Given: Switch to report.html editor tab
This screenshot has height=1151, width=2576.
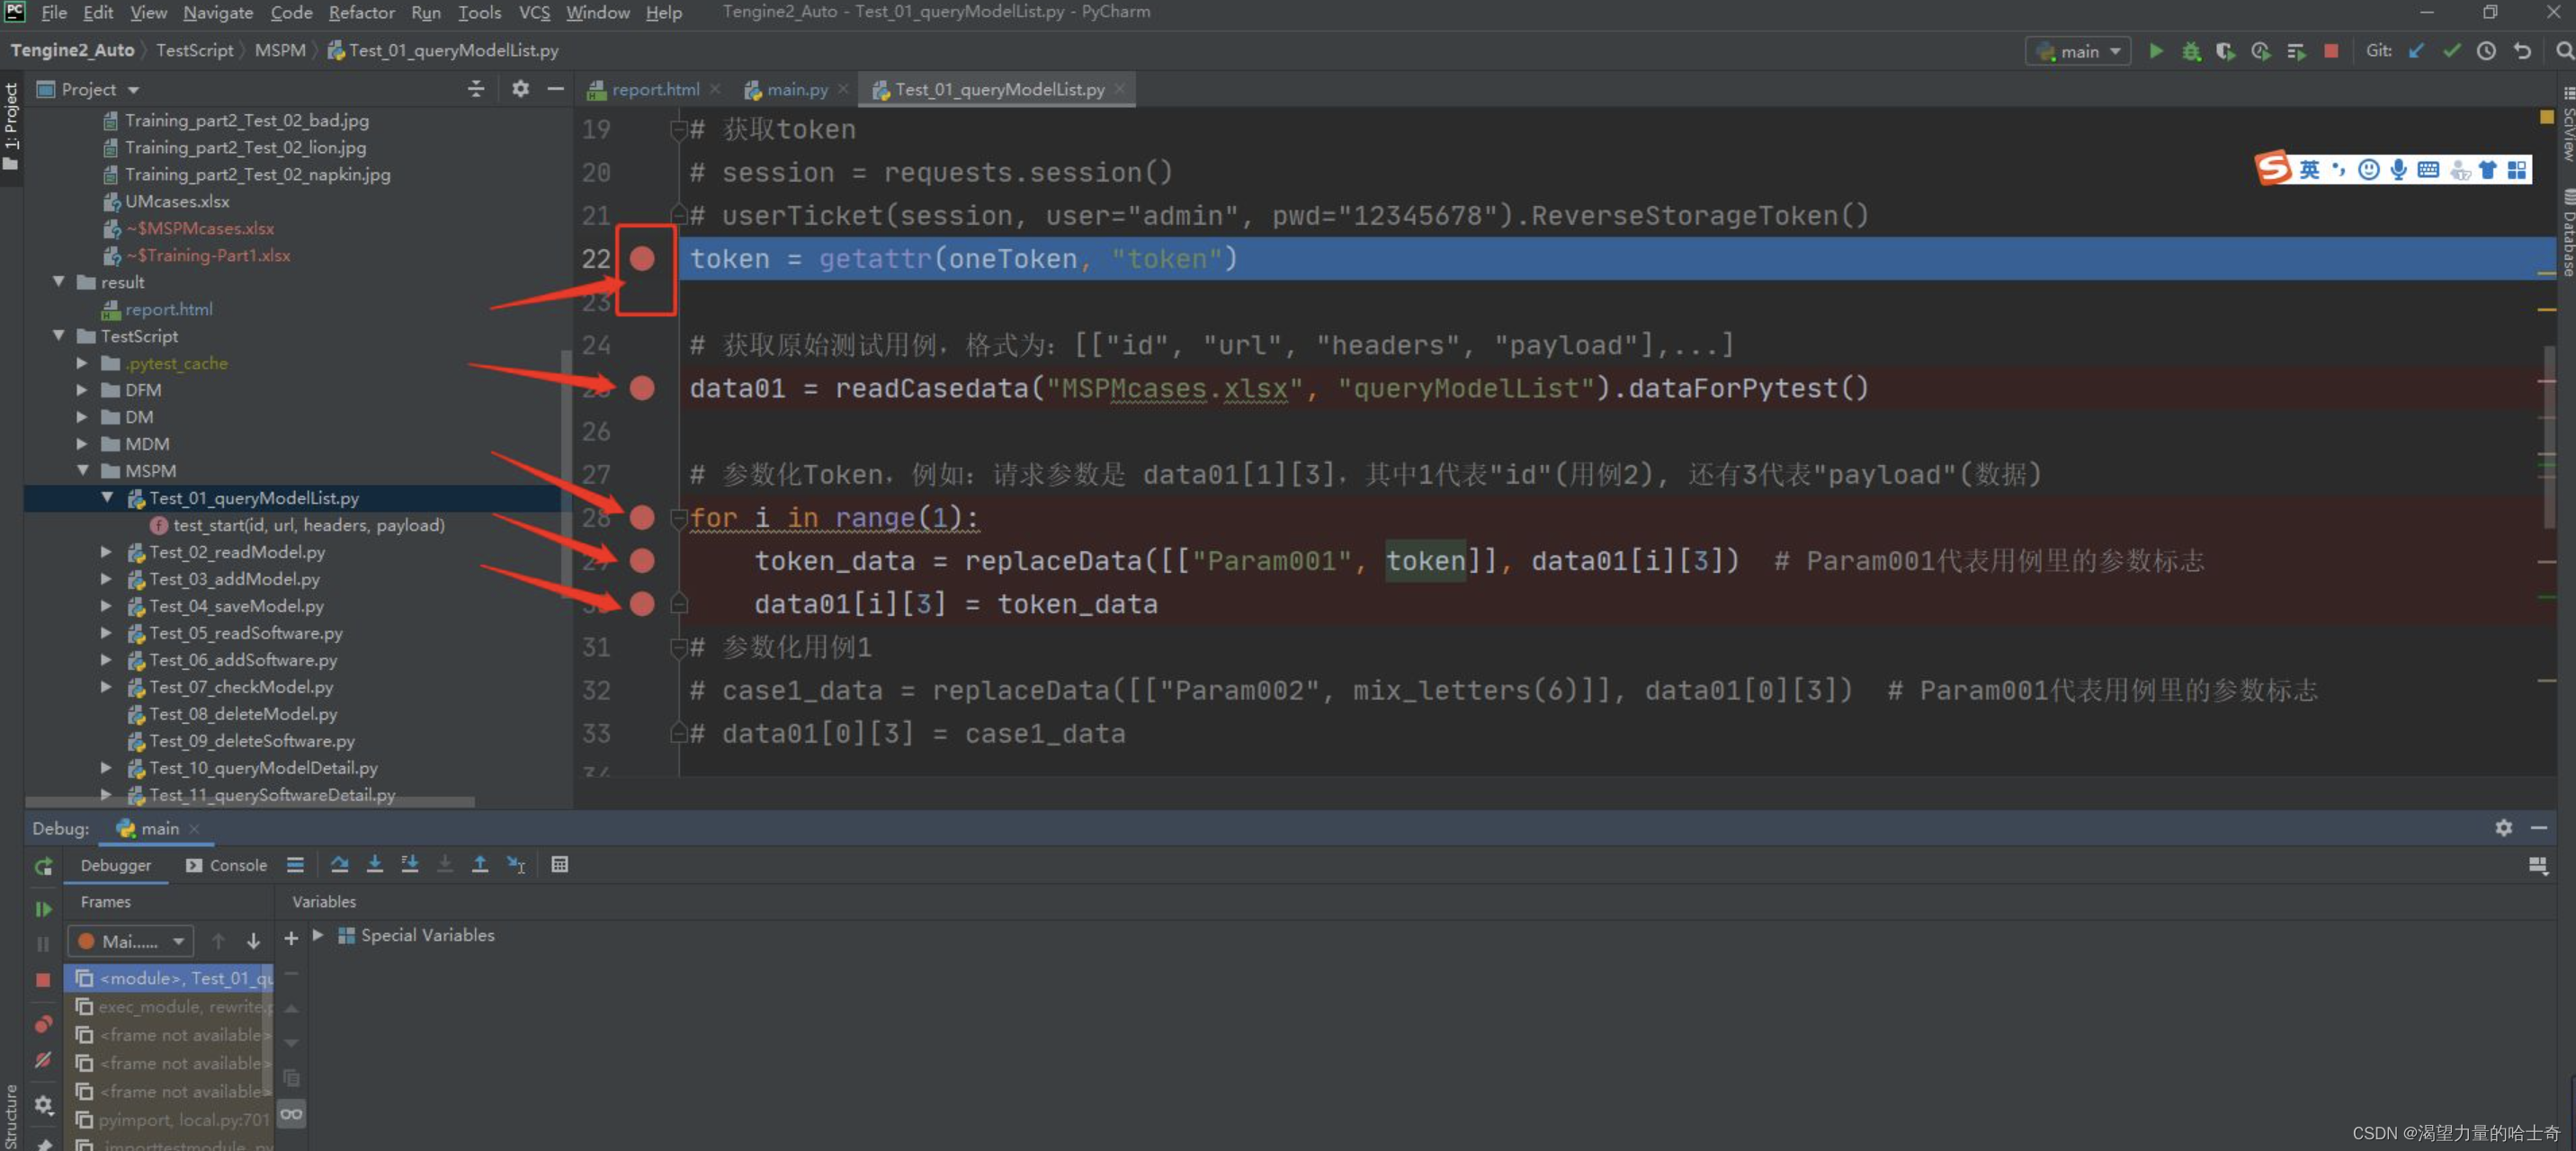Looking at the screenshot, I should pyautogui.click(x=654, y=89).
